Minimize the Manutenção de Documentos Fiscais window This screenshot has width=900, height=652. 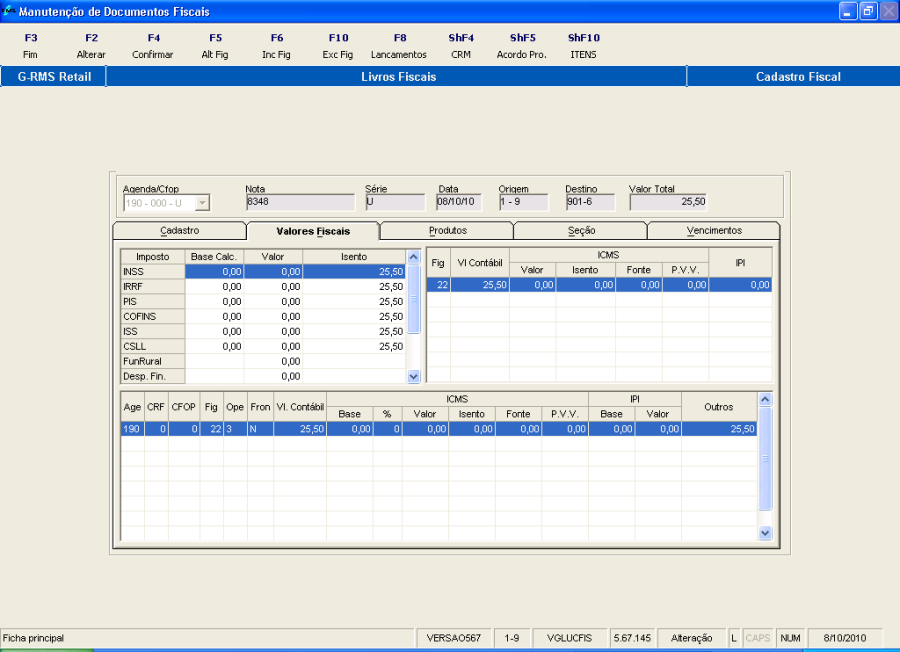[848, 11]
